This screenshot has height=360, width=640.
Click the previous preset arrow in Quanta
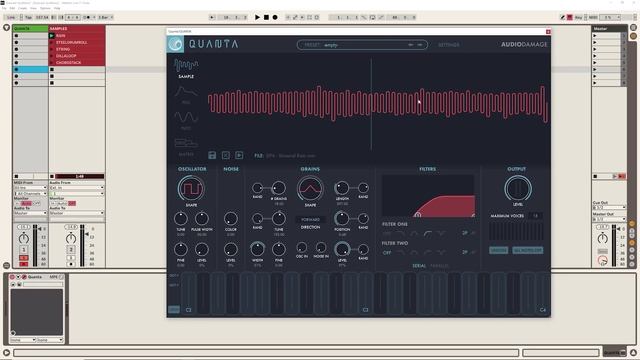click(x=411, y=45)
